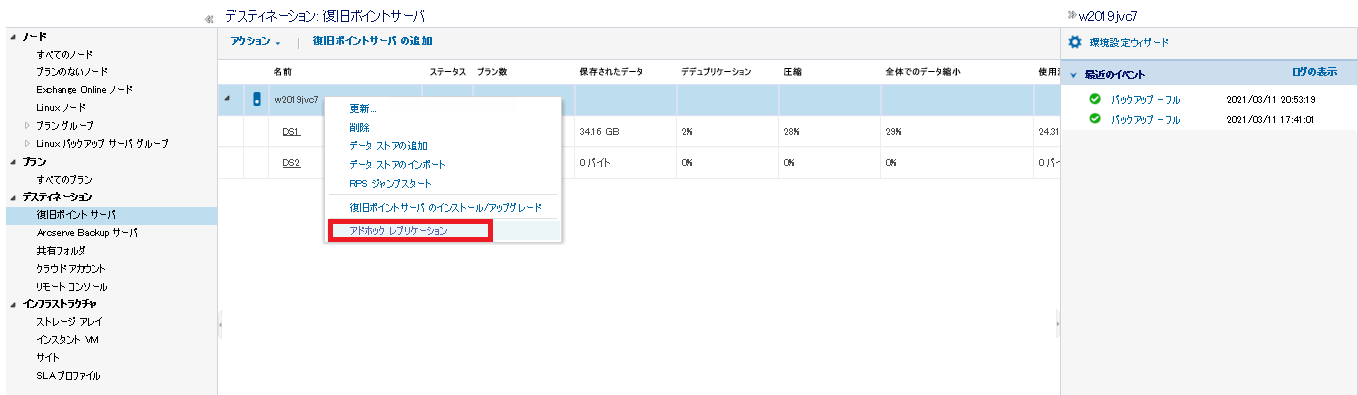
Task: Select Arcserve Backup サーバ in sidebar
Action: tap(87, 232)
